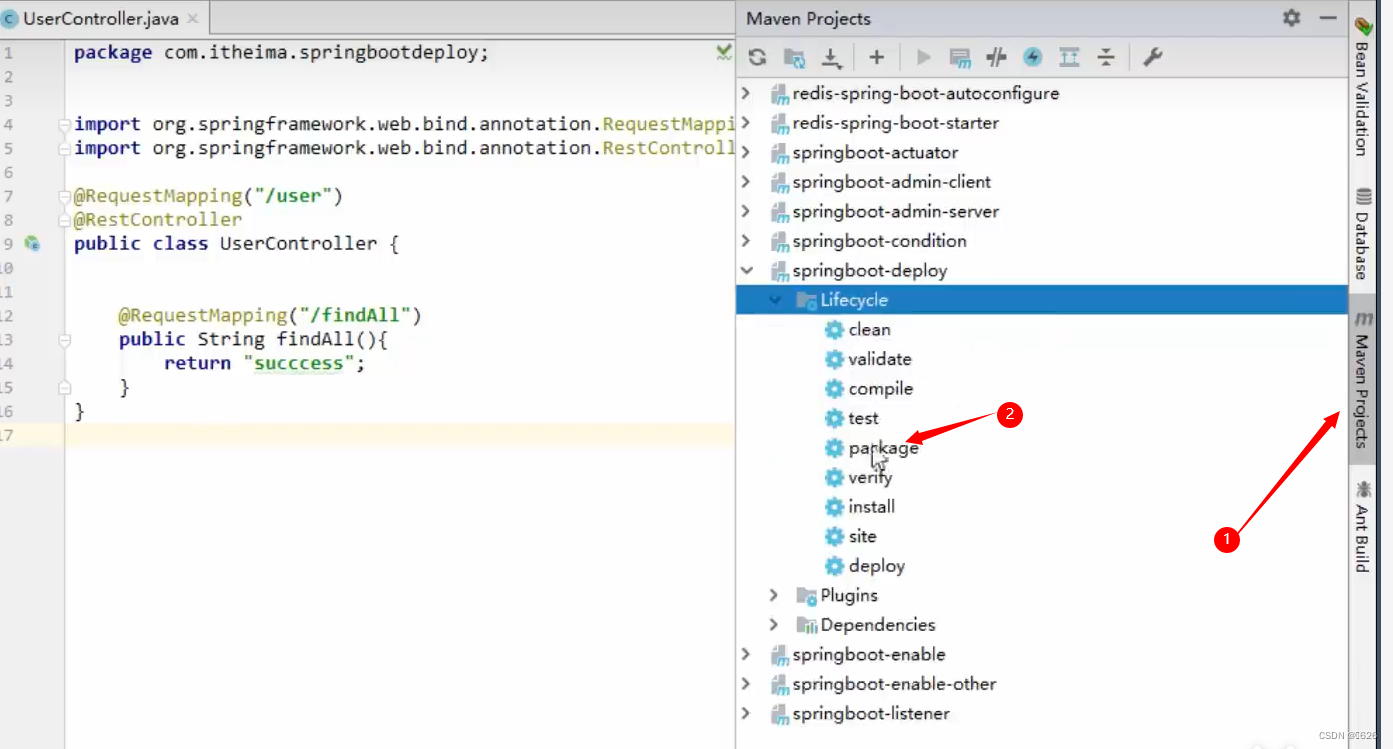This screenshot has height=749, width=1393.
Task: Open Maven Settings wrench icon
Action: (x=1153, y=57)
